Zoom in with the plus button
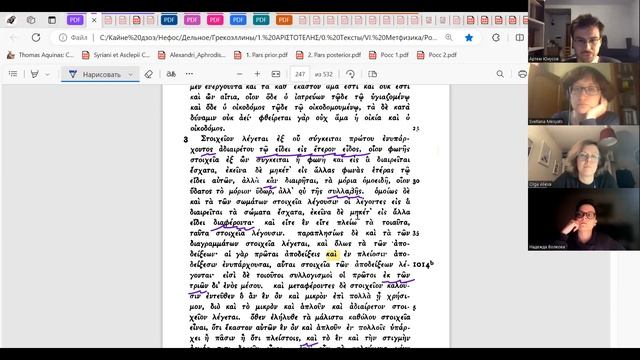This screenshot has width=640, height=360. tap(257, 74)
